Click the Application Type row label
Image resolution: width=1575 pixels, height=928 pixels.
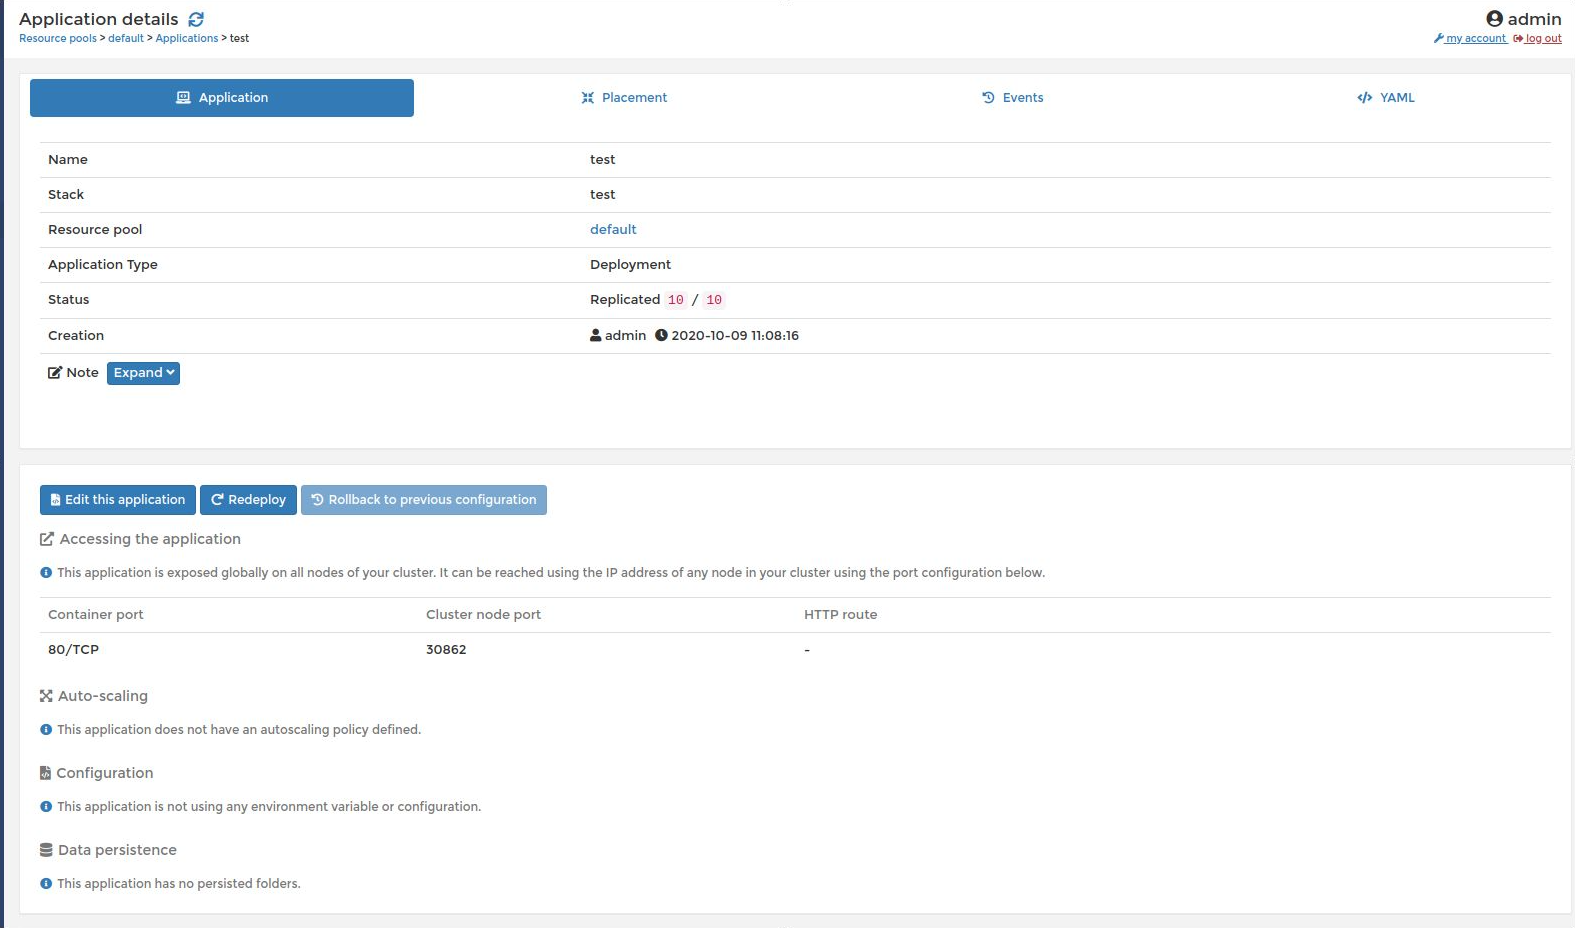pos(103,265)
